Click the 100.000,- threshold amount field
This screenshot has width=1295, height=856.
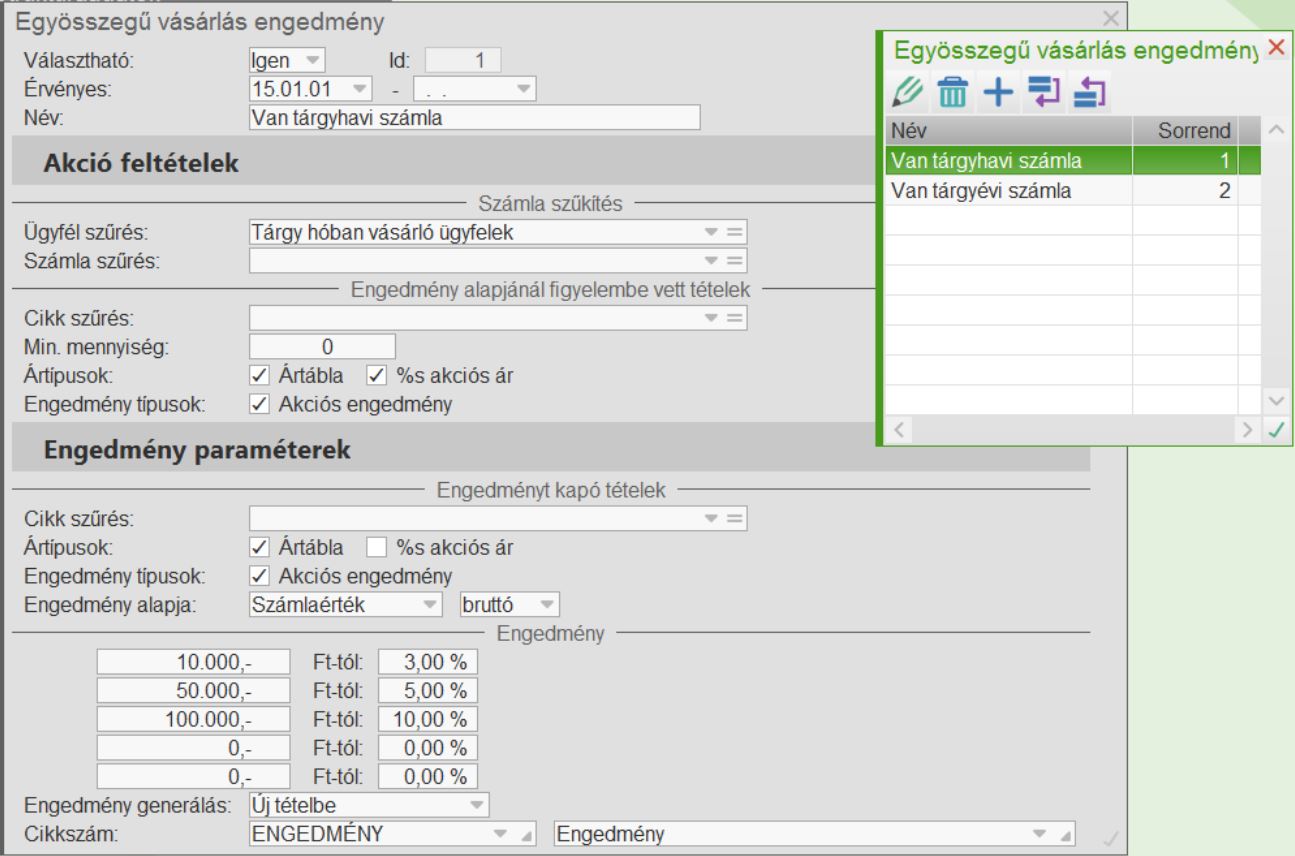tap(194, 719)
